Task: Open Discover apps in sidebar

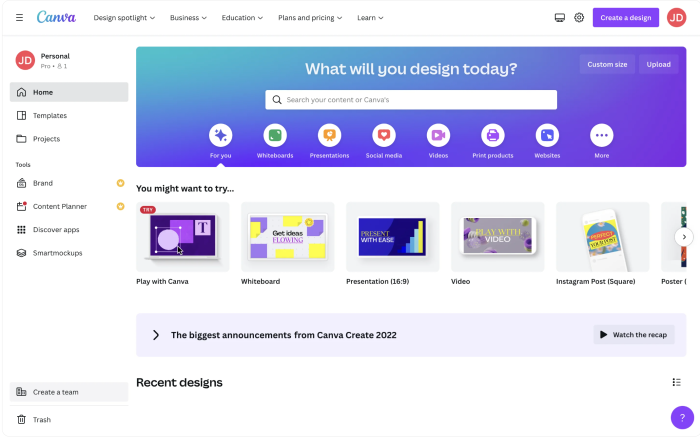Action: (x=69, y=229)
